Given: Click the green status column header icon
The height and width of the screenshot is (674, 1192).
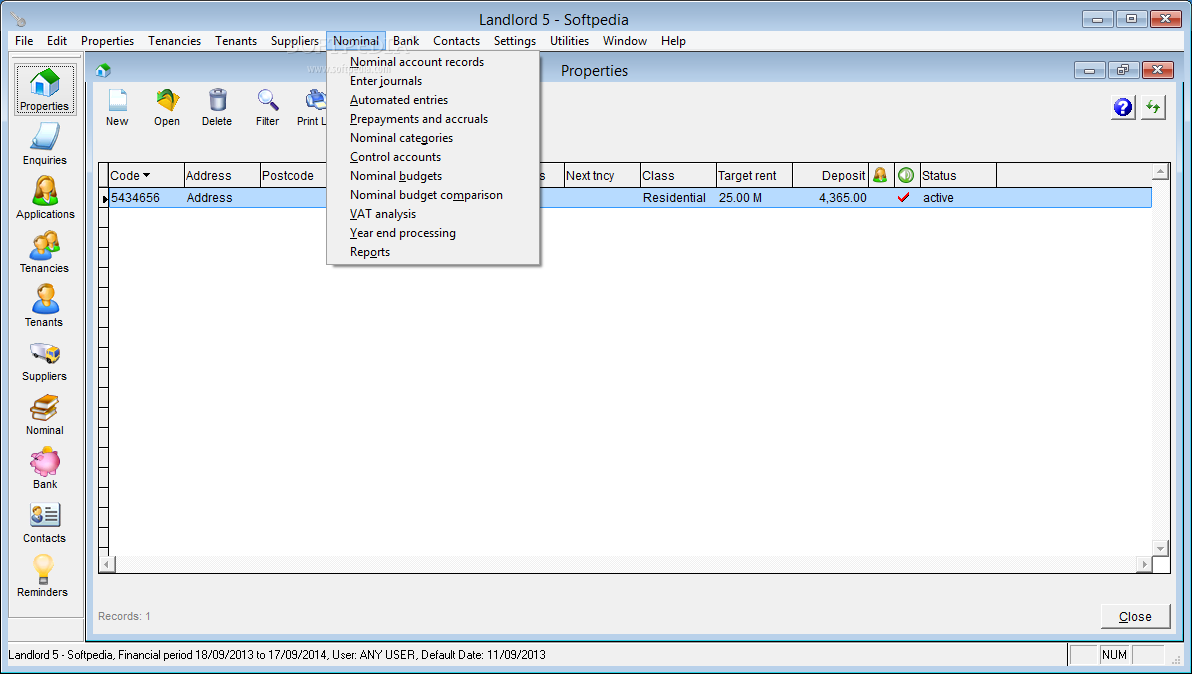Looking at the screenshot, I should [905, 175].
